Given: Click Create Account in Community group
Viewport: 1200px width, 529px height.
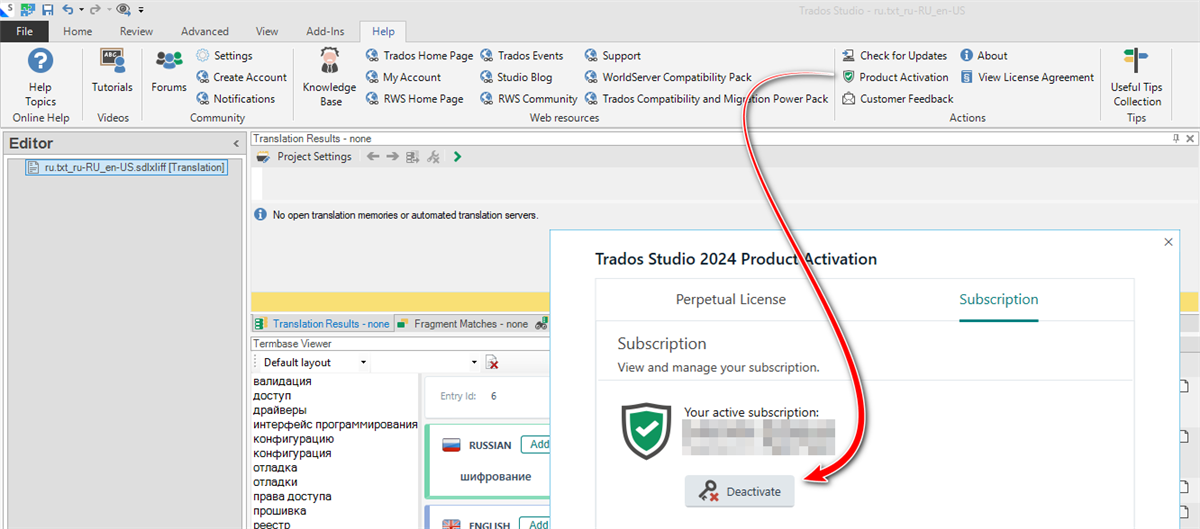Looking at the screenshot, I should click(x=241, y=77).
